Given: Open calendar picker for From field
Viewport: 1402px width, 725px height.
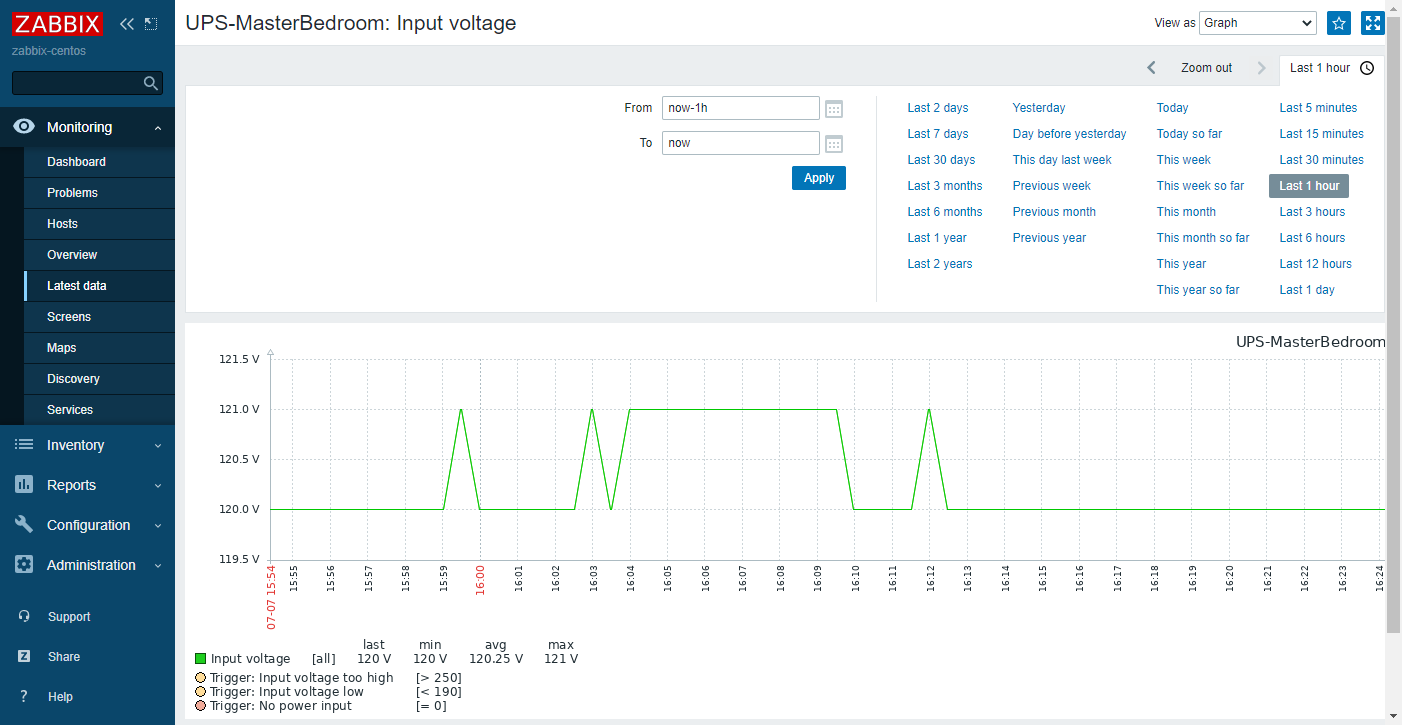Looking at the screenshot, I should pos(833,107).
